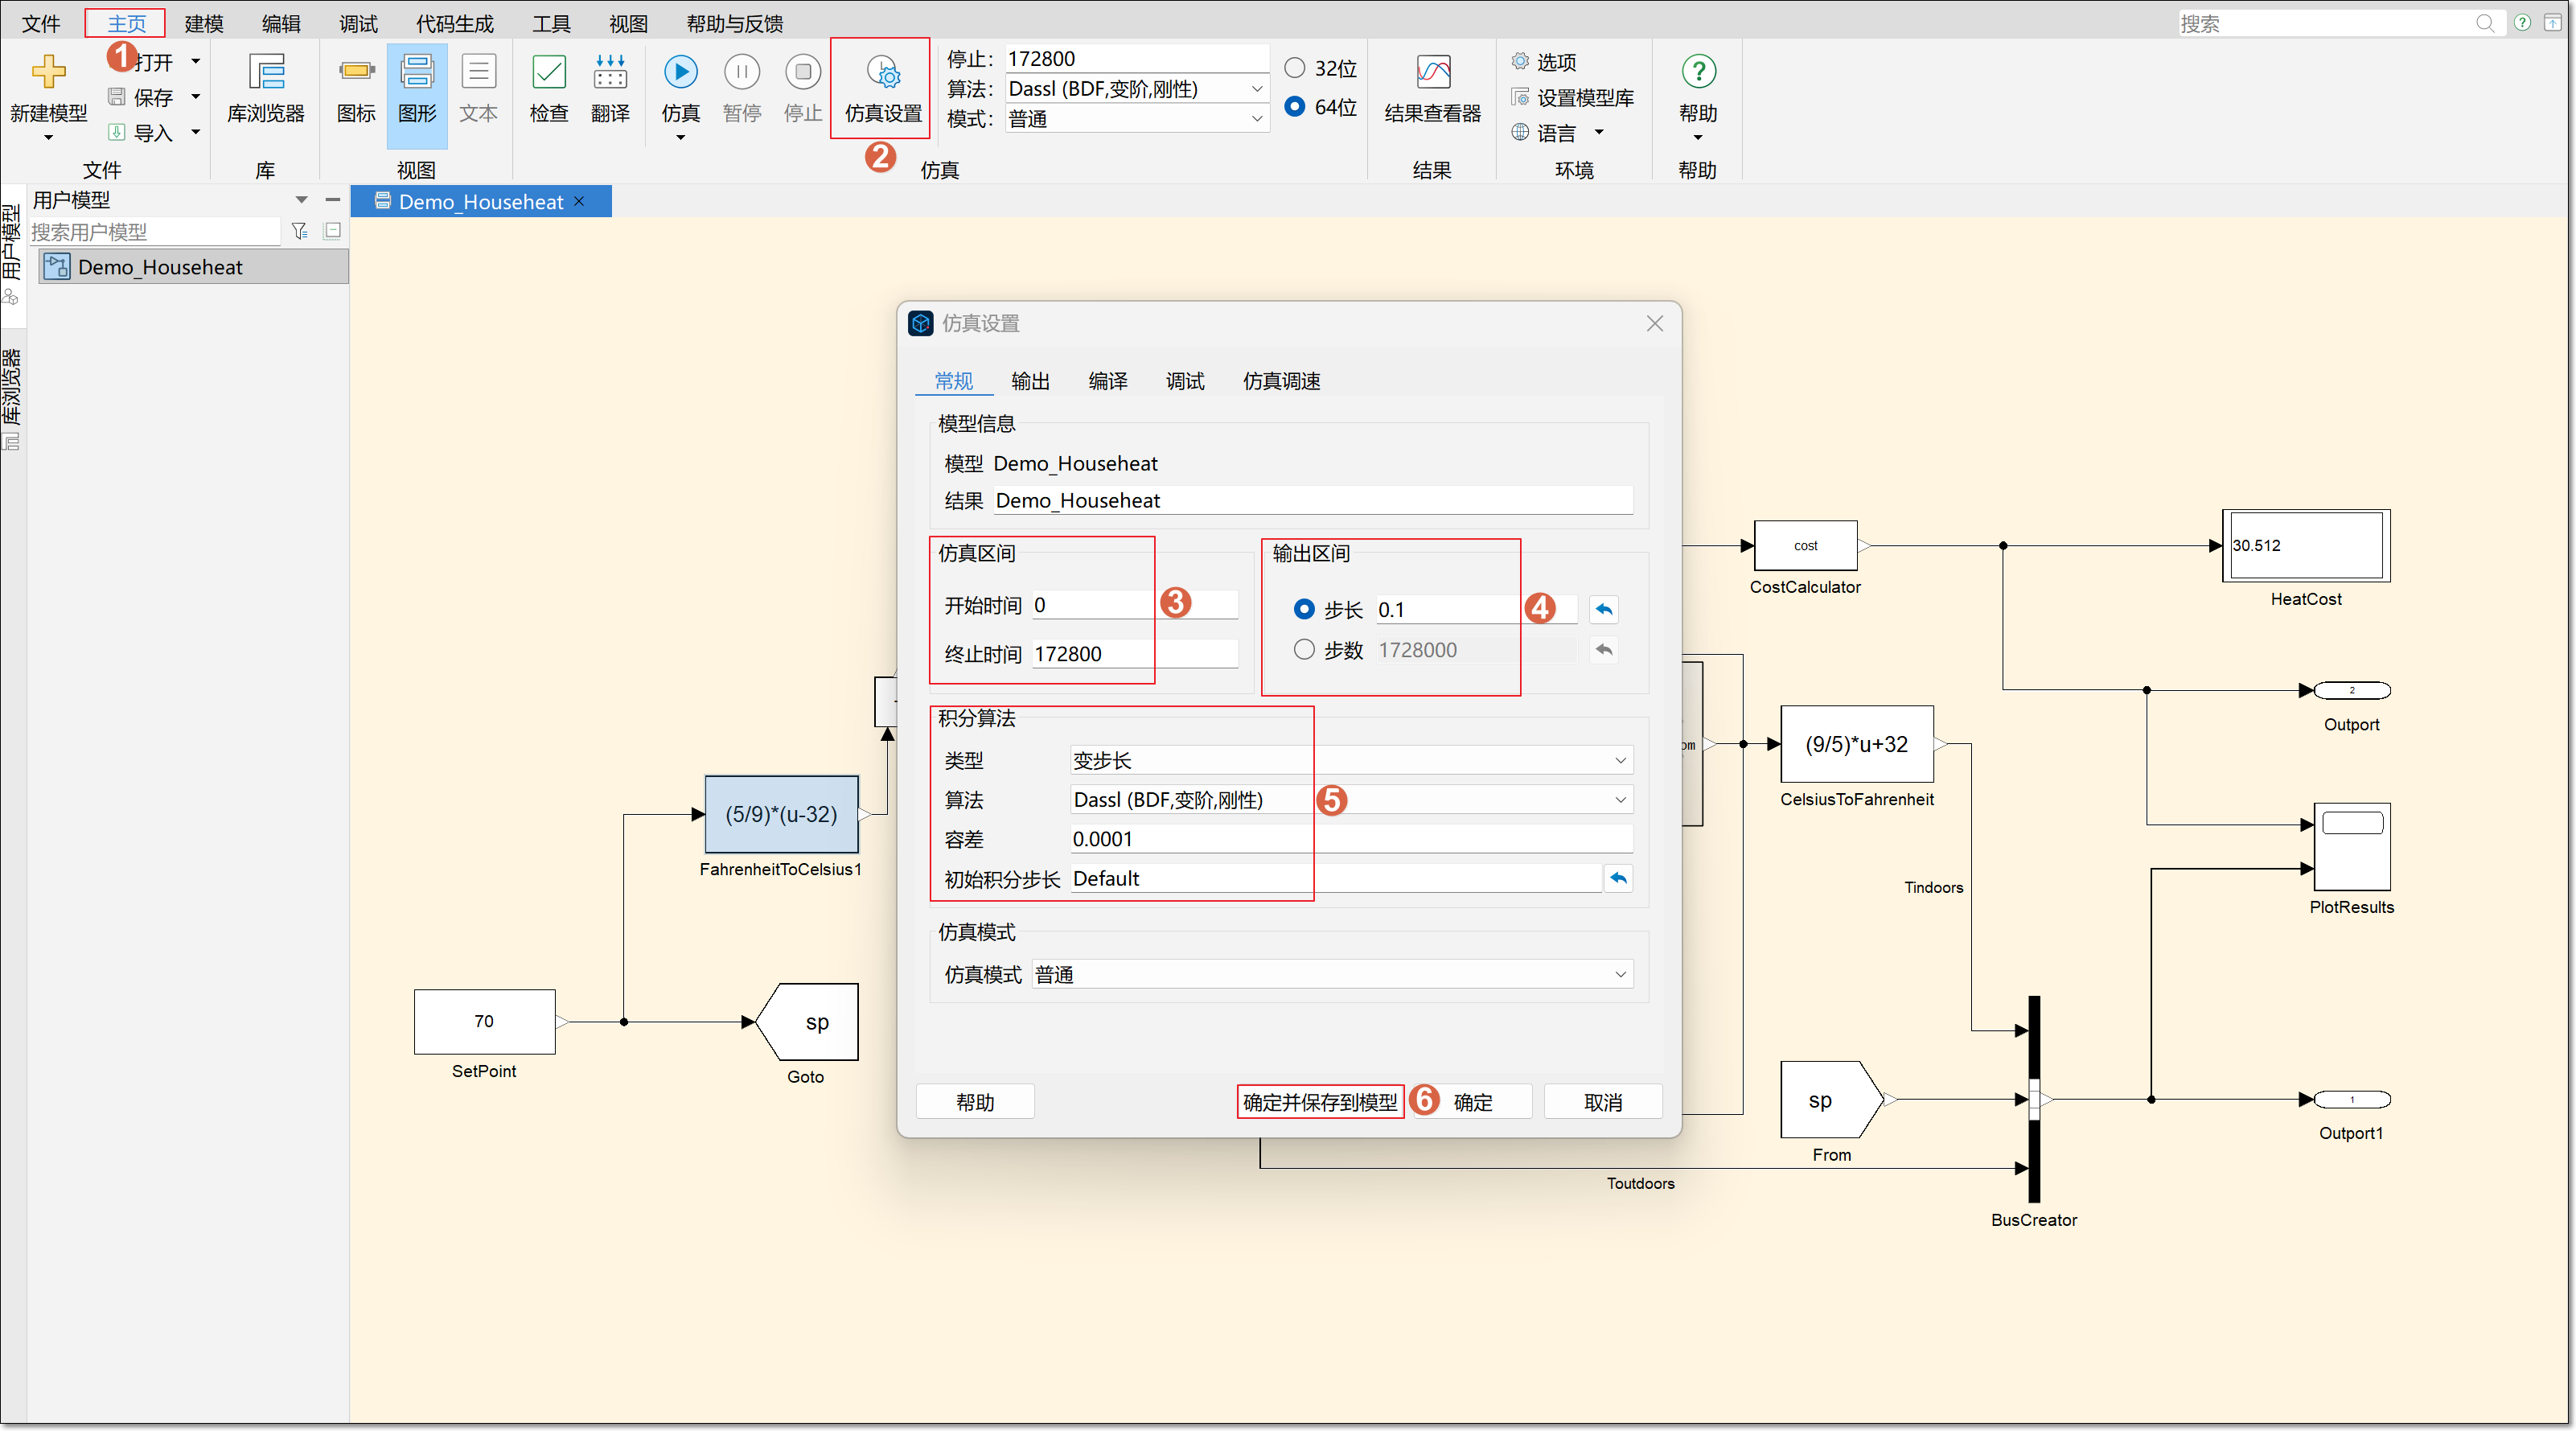Viewport: 2576px width, 1431px height.
Task: Click 确定并保存到模型 button
Action: coord(1319,1102)
